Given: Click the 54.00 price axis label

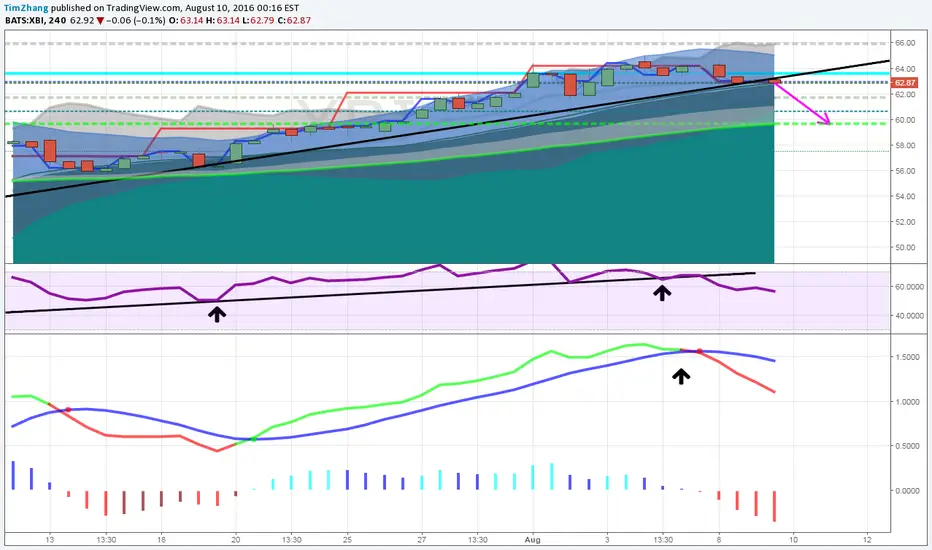Looking at the screenshot, I should 905,197.
